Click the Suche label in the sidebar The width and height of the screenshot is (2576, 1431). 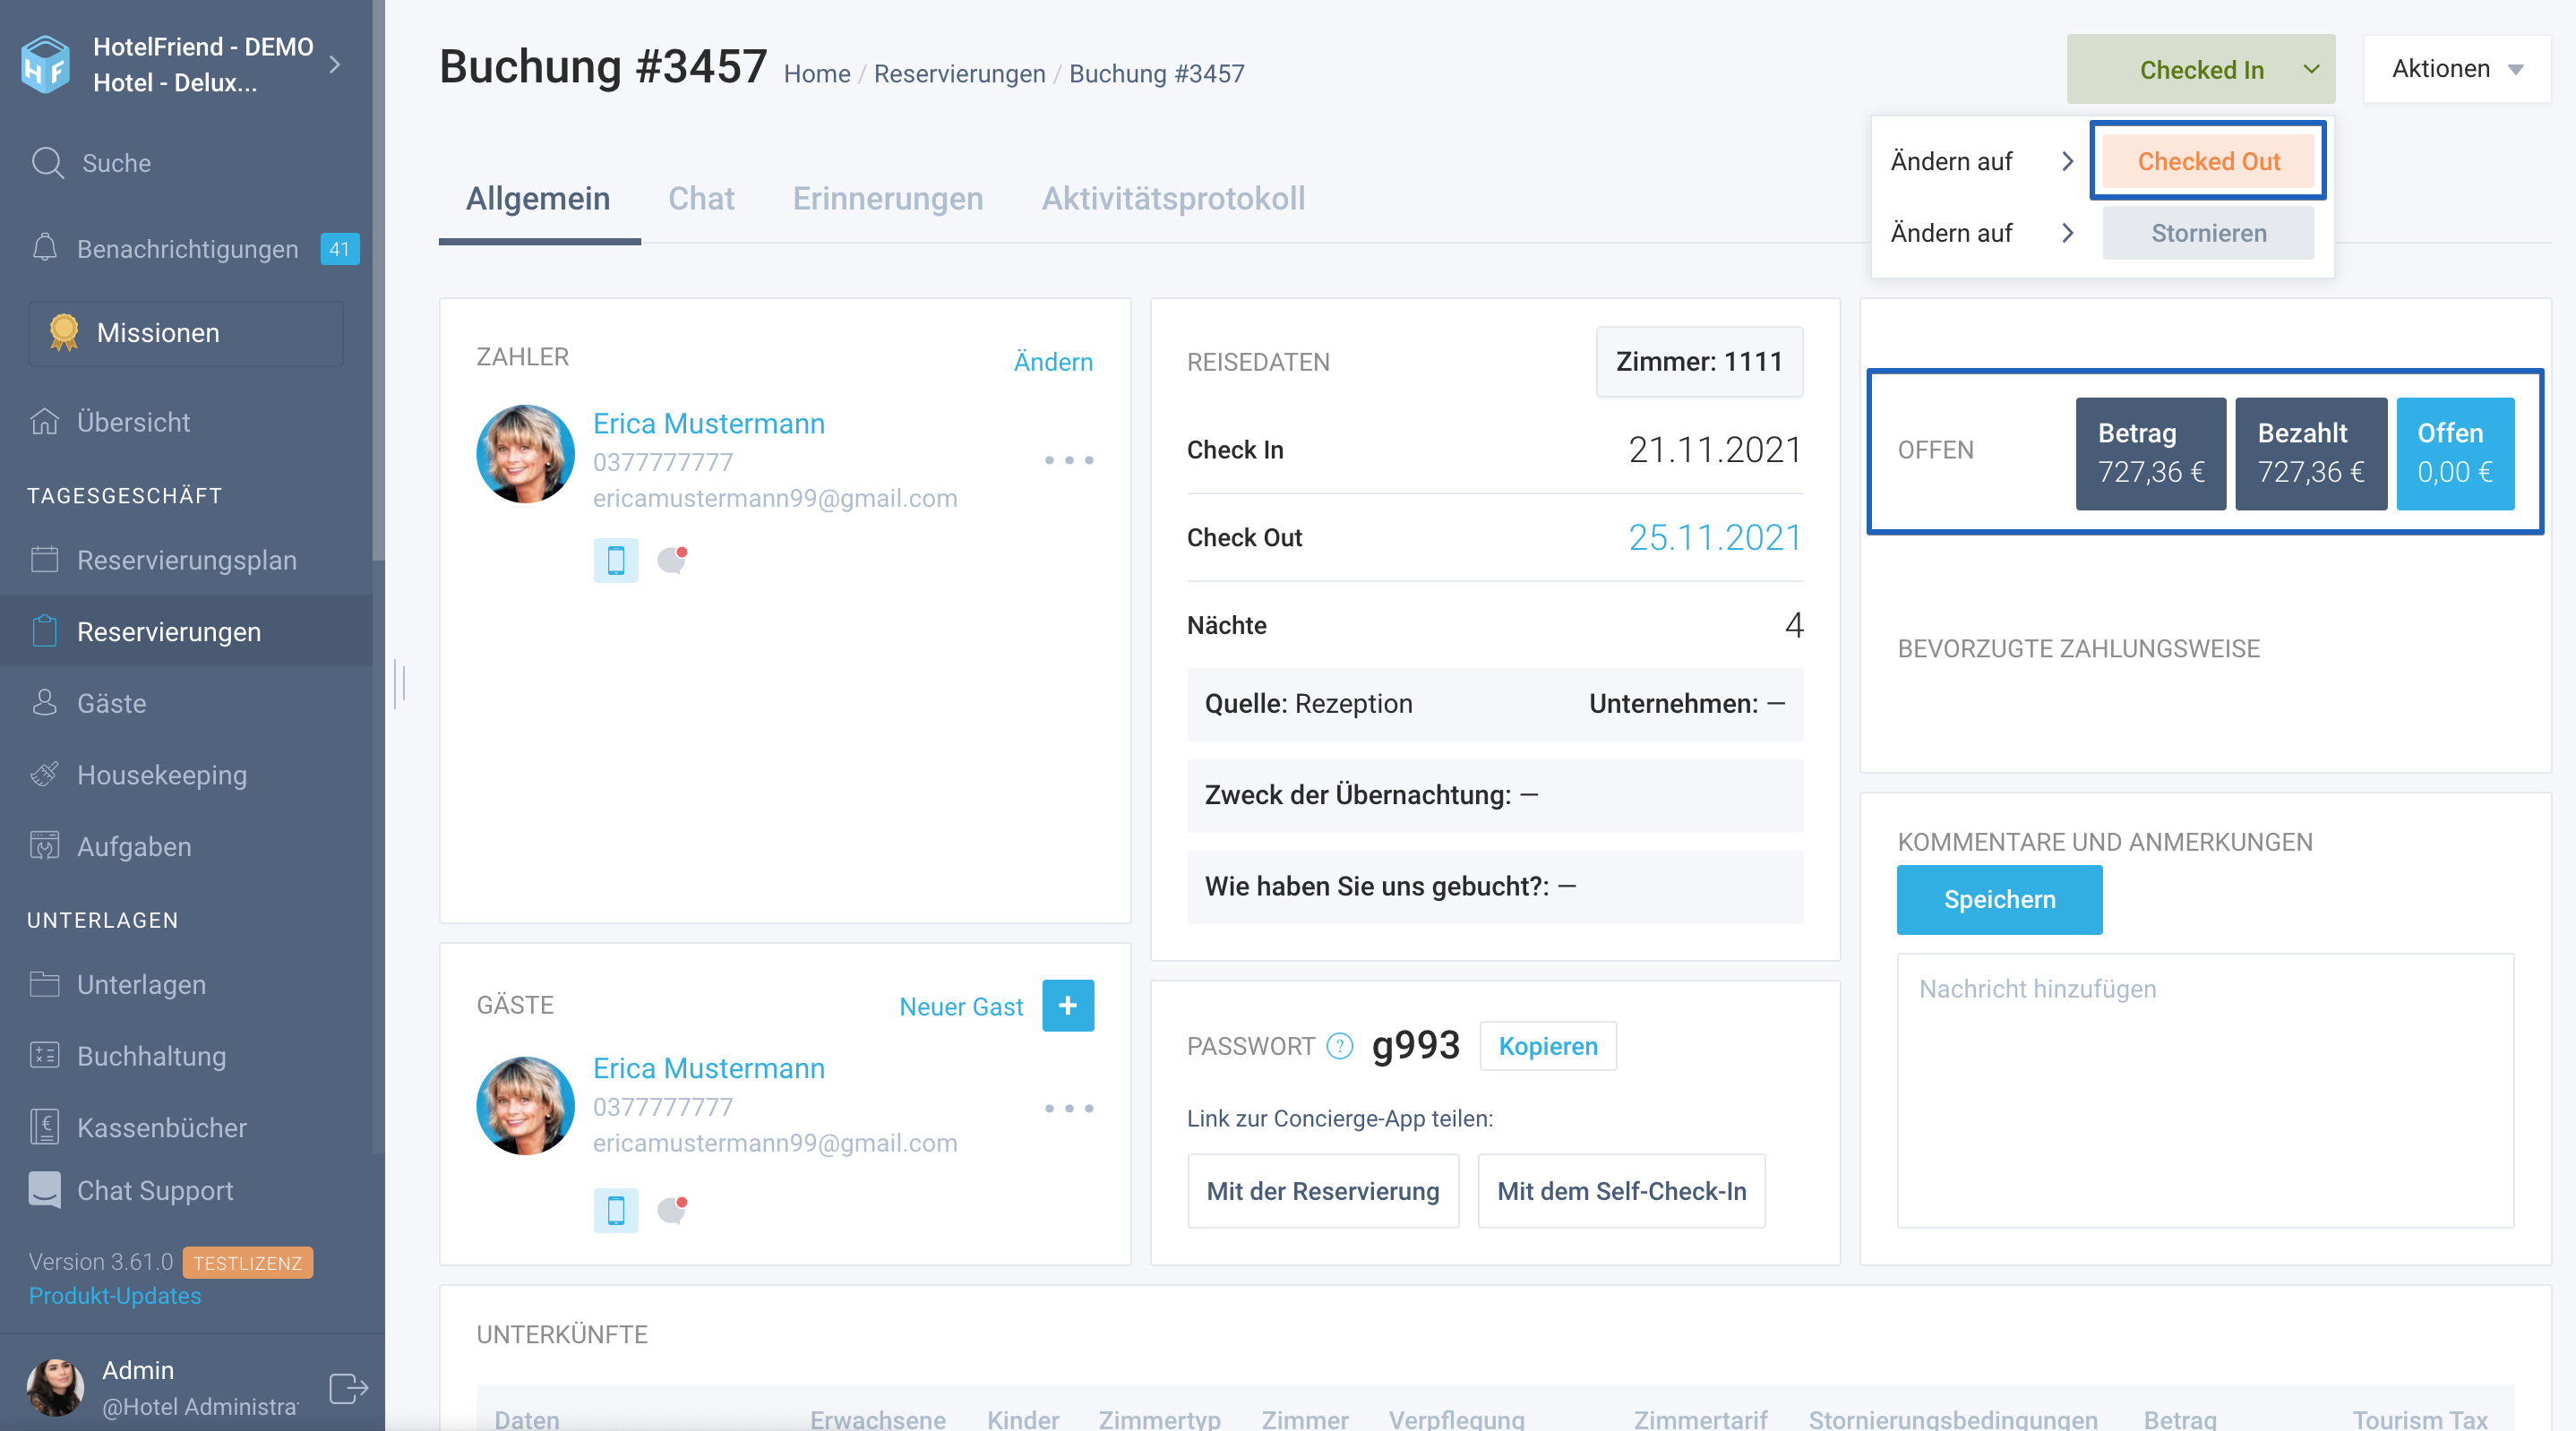coord(116,163)
